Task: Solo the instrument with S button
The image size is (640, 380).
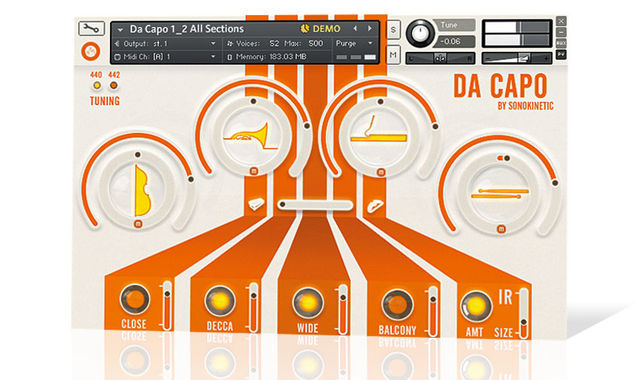Action: (x=393, y=30)
